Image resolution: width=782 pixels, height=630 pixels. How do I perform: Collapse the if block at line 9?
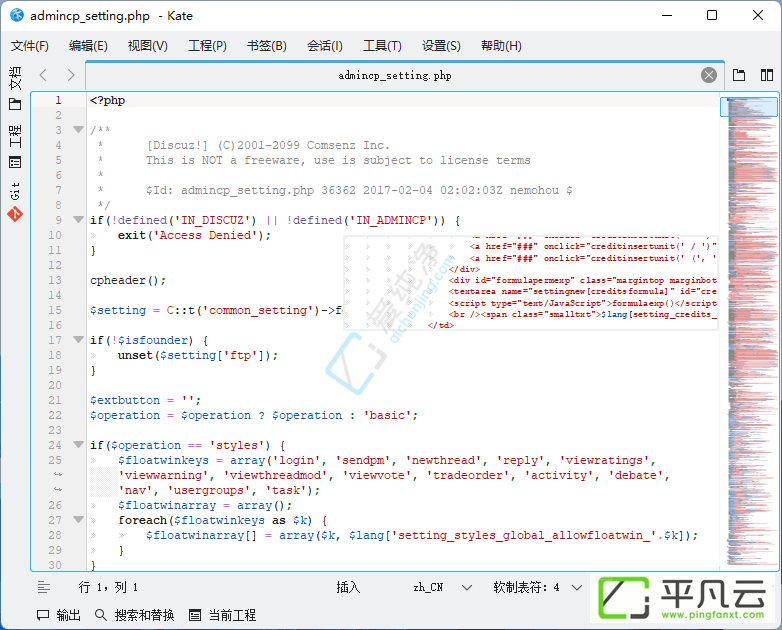[78, 219]
